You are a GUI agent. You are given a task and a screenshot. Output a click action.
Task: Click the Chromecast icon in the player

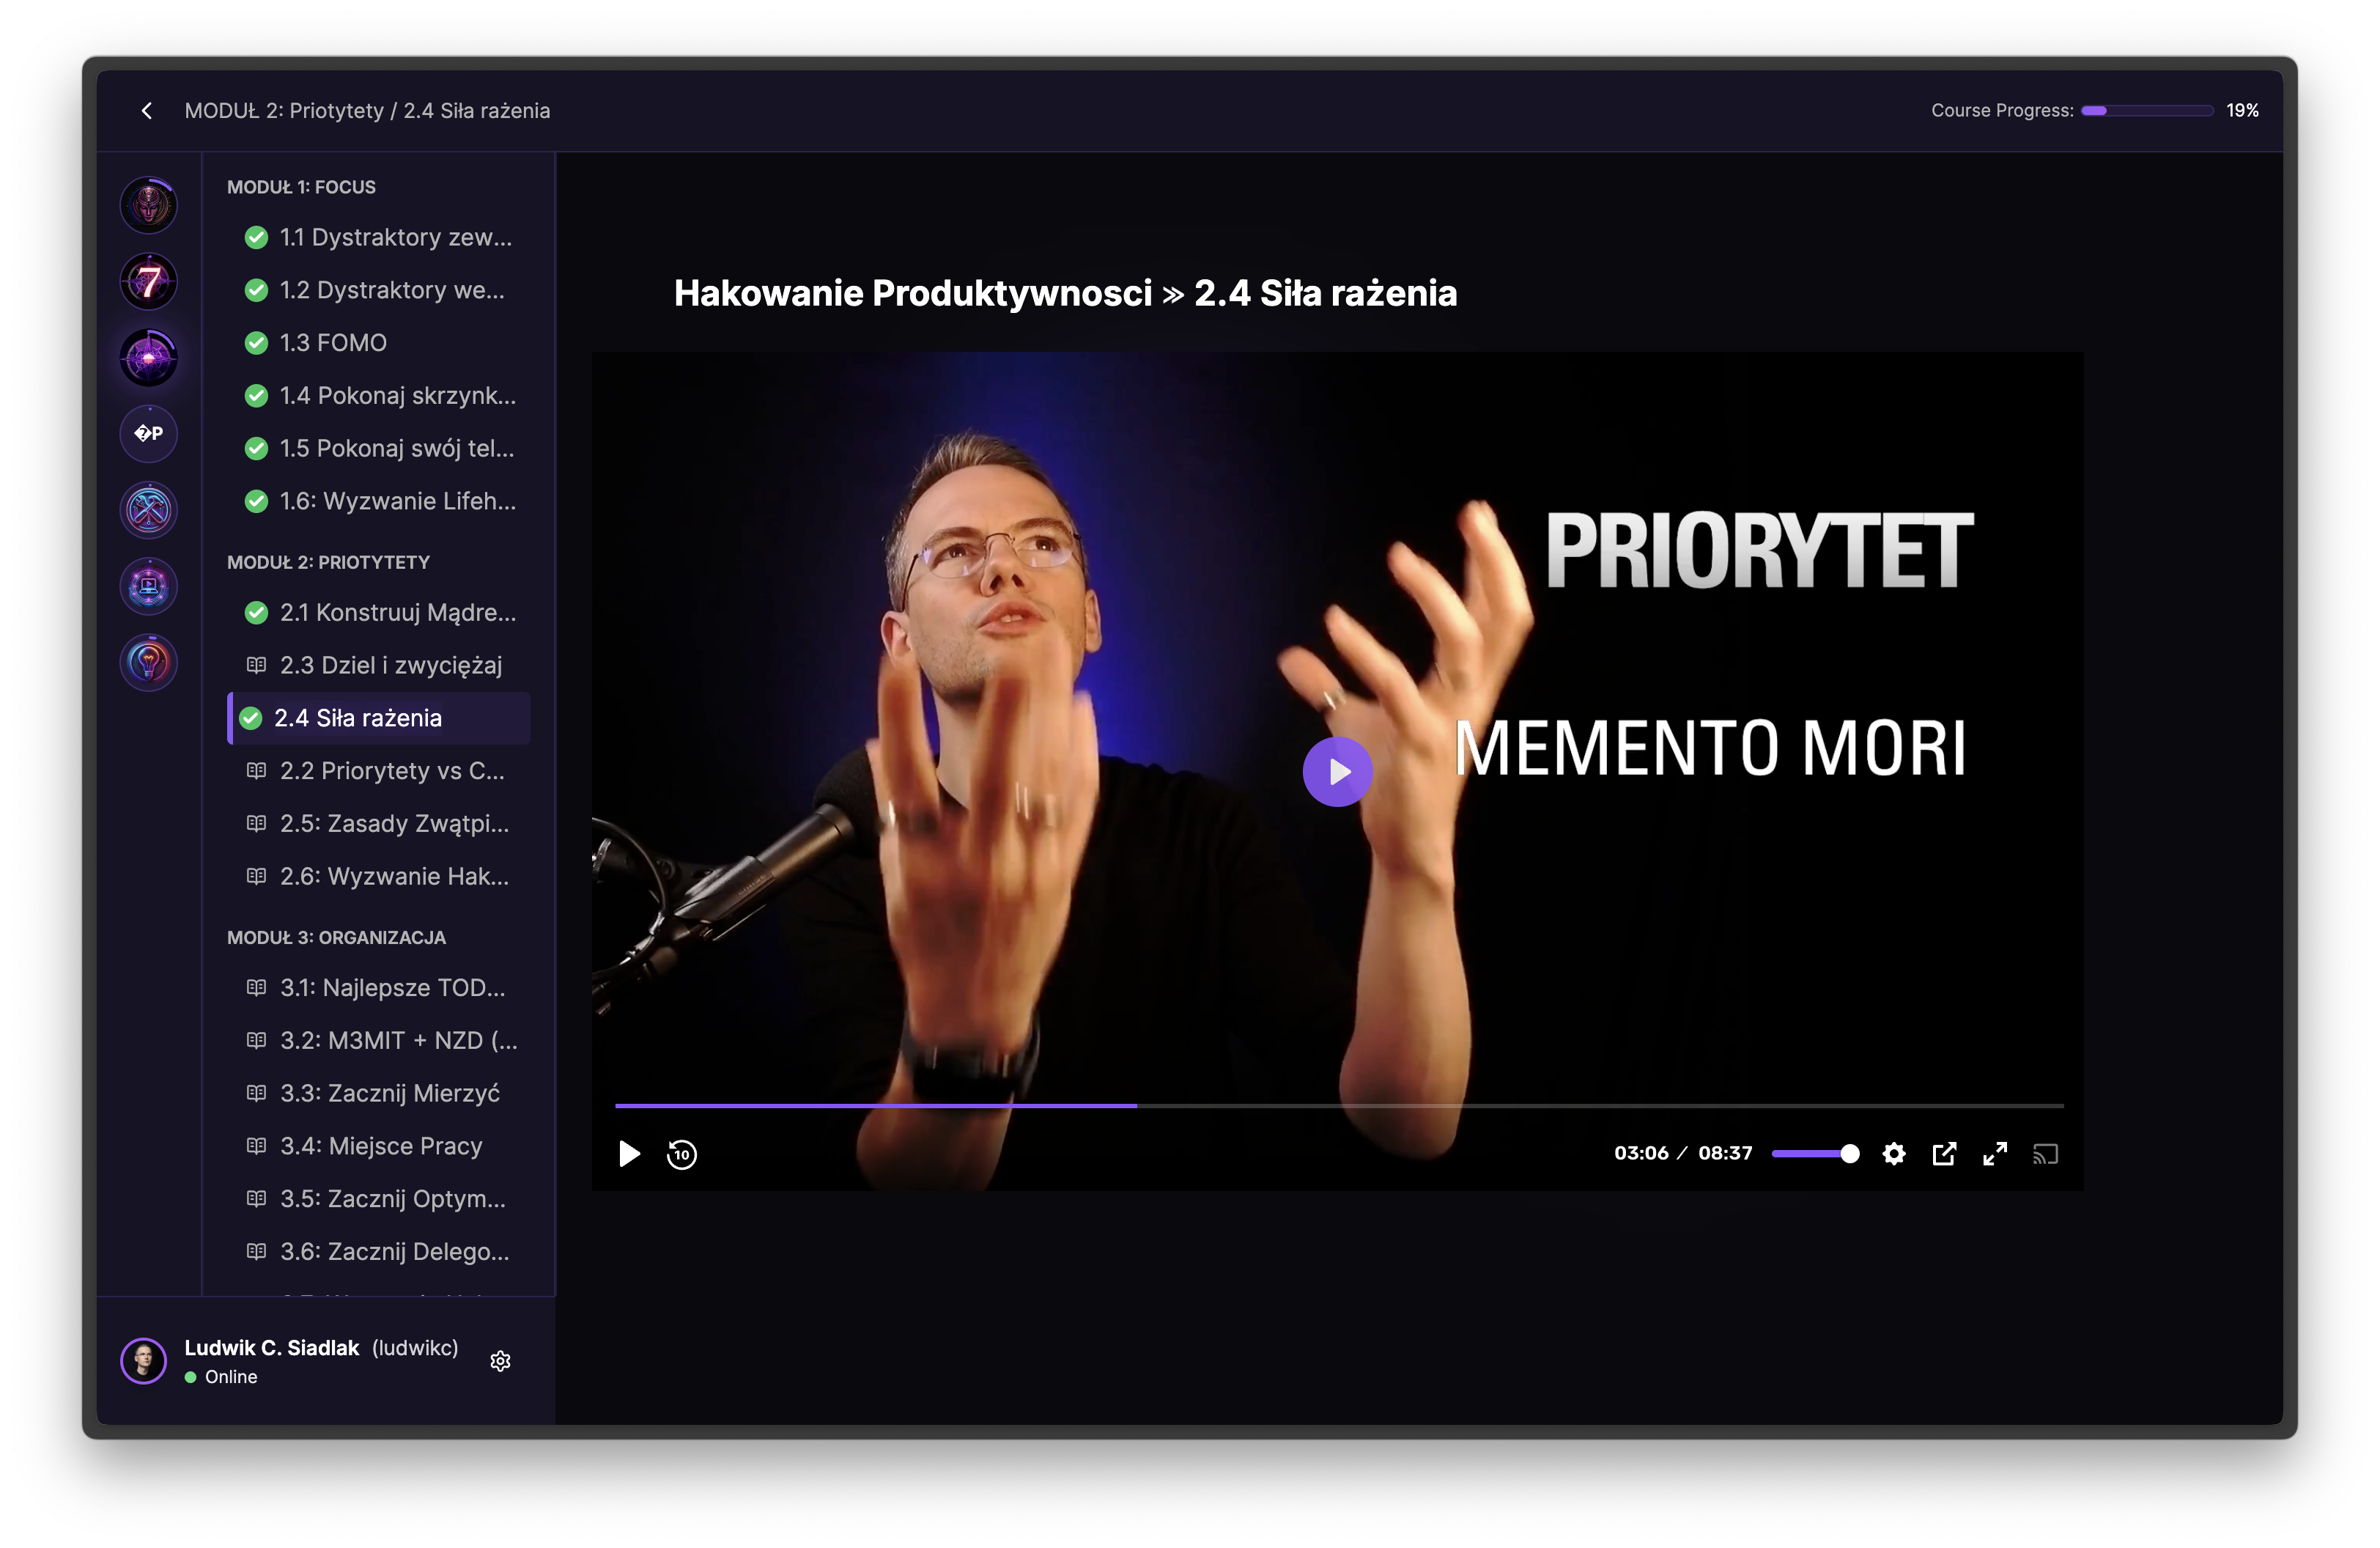(x=2045, y=1154)
